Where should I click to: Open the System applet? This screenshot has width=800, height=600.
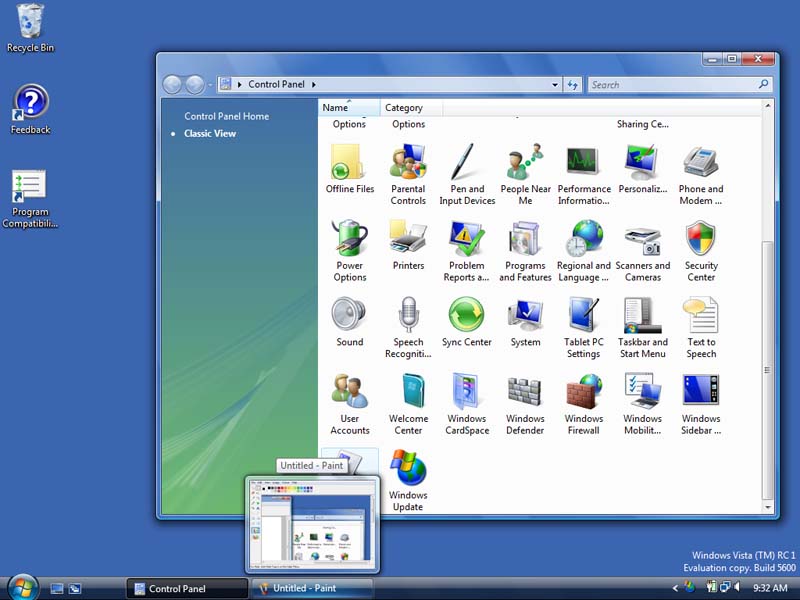pos(526,322)
